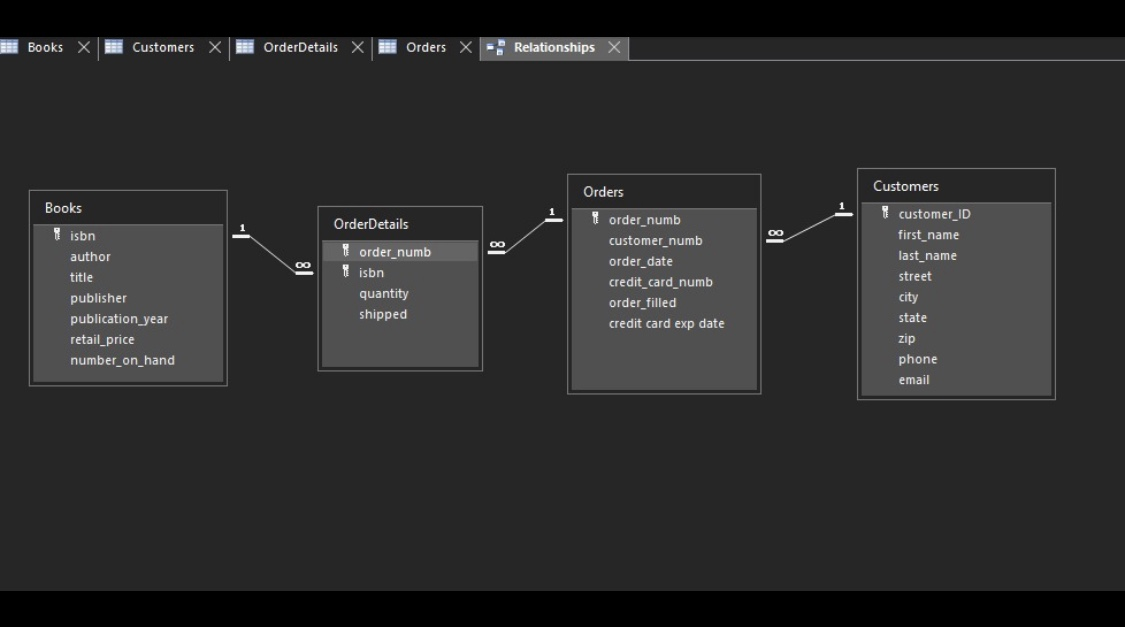Select the relationship line between Books and OrderDetails
The height and width of the screenshot is (627, 1125).
[273, 254]
